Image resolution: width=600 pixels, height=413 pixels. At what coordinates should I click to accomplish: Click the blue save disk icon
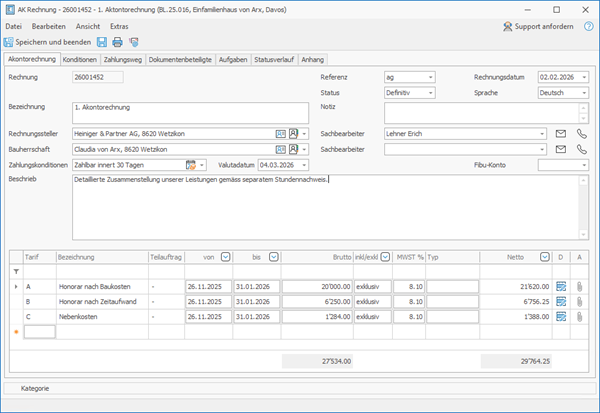click(102, 42)
